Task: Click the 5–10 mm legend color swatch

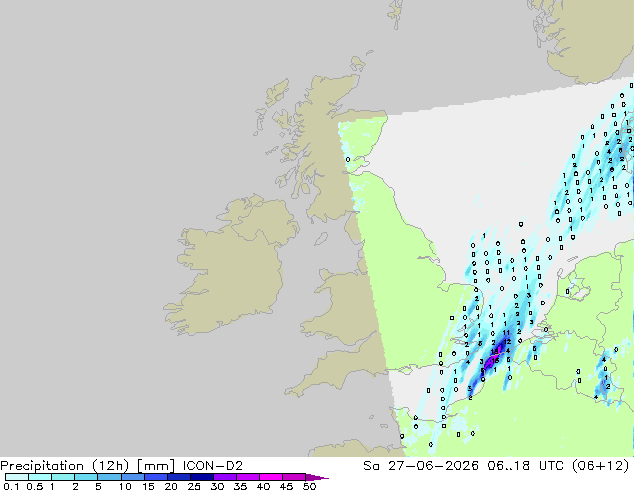Action: pos(109,477)
